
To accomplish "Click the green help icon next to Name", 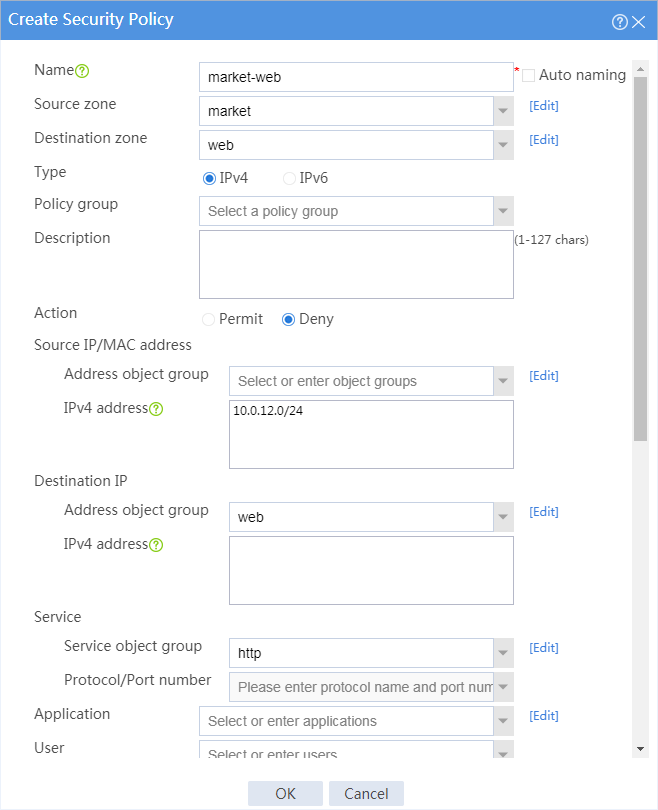I will click(82, 71).
